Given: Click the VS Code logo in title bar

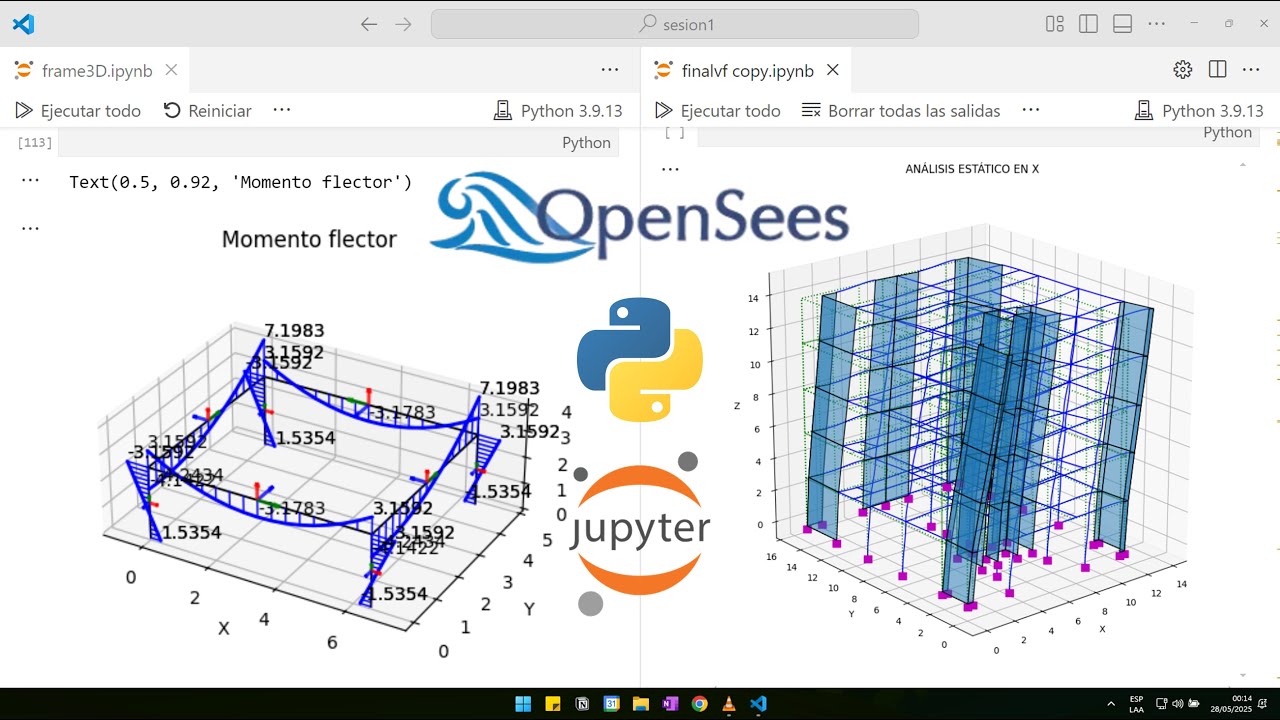Looking at the screenshot, I should 23,24.
